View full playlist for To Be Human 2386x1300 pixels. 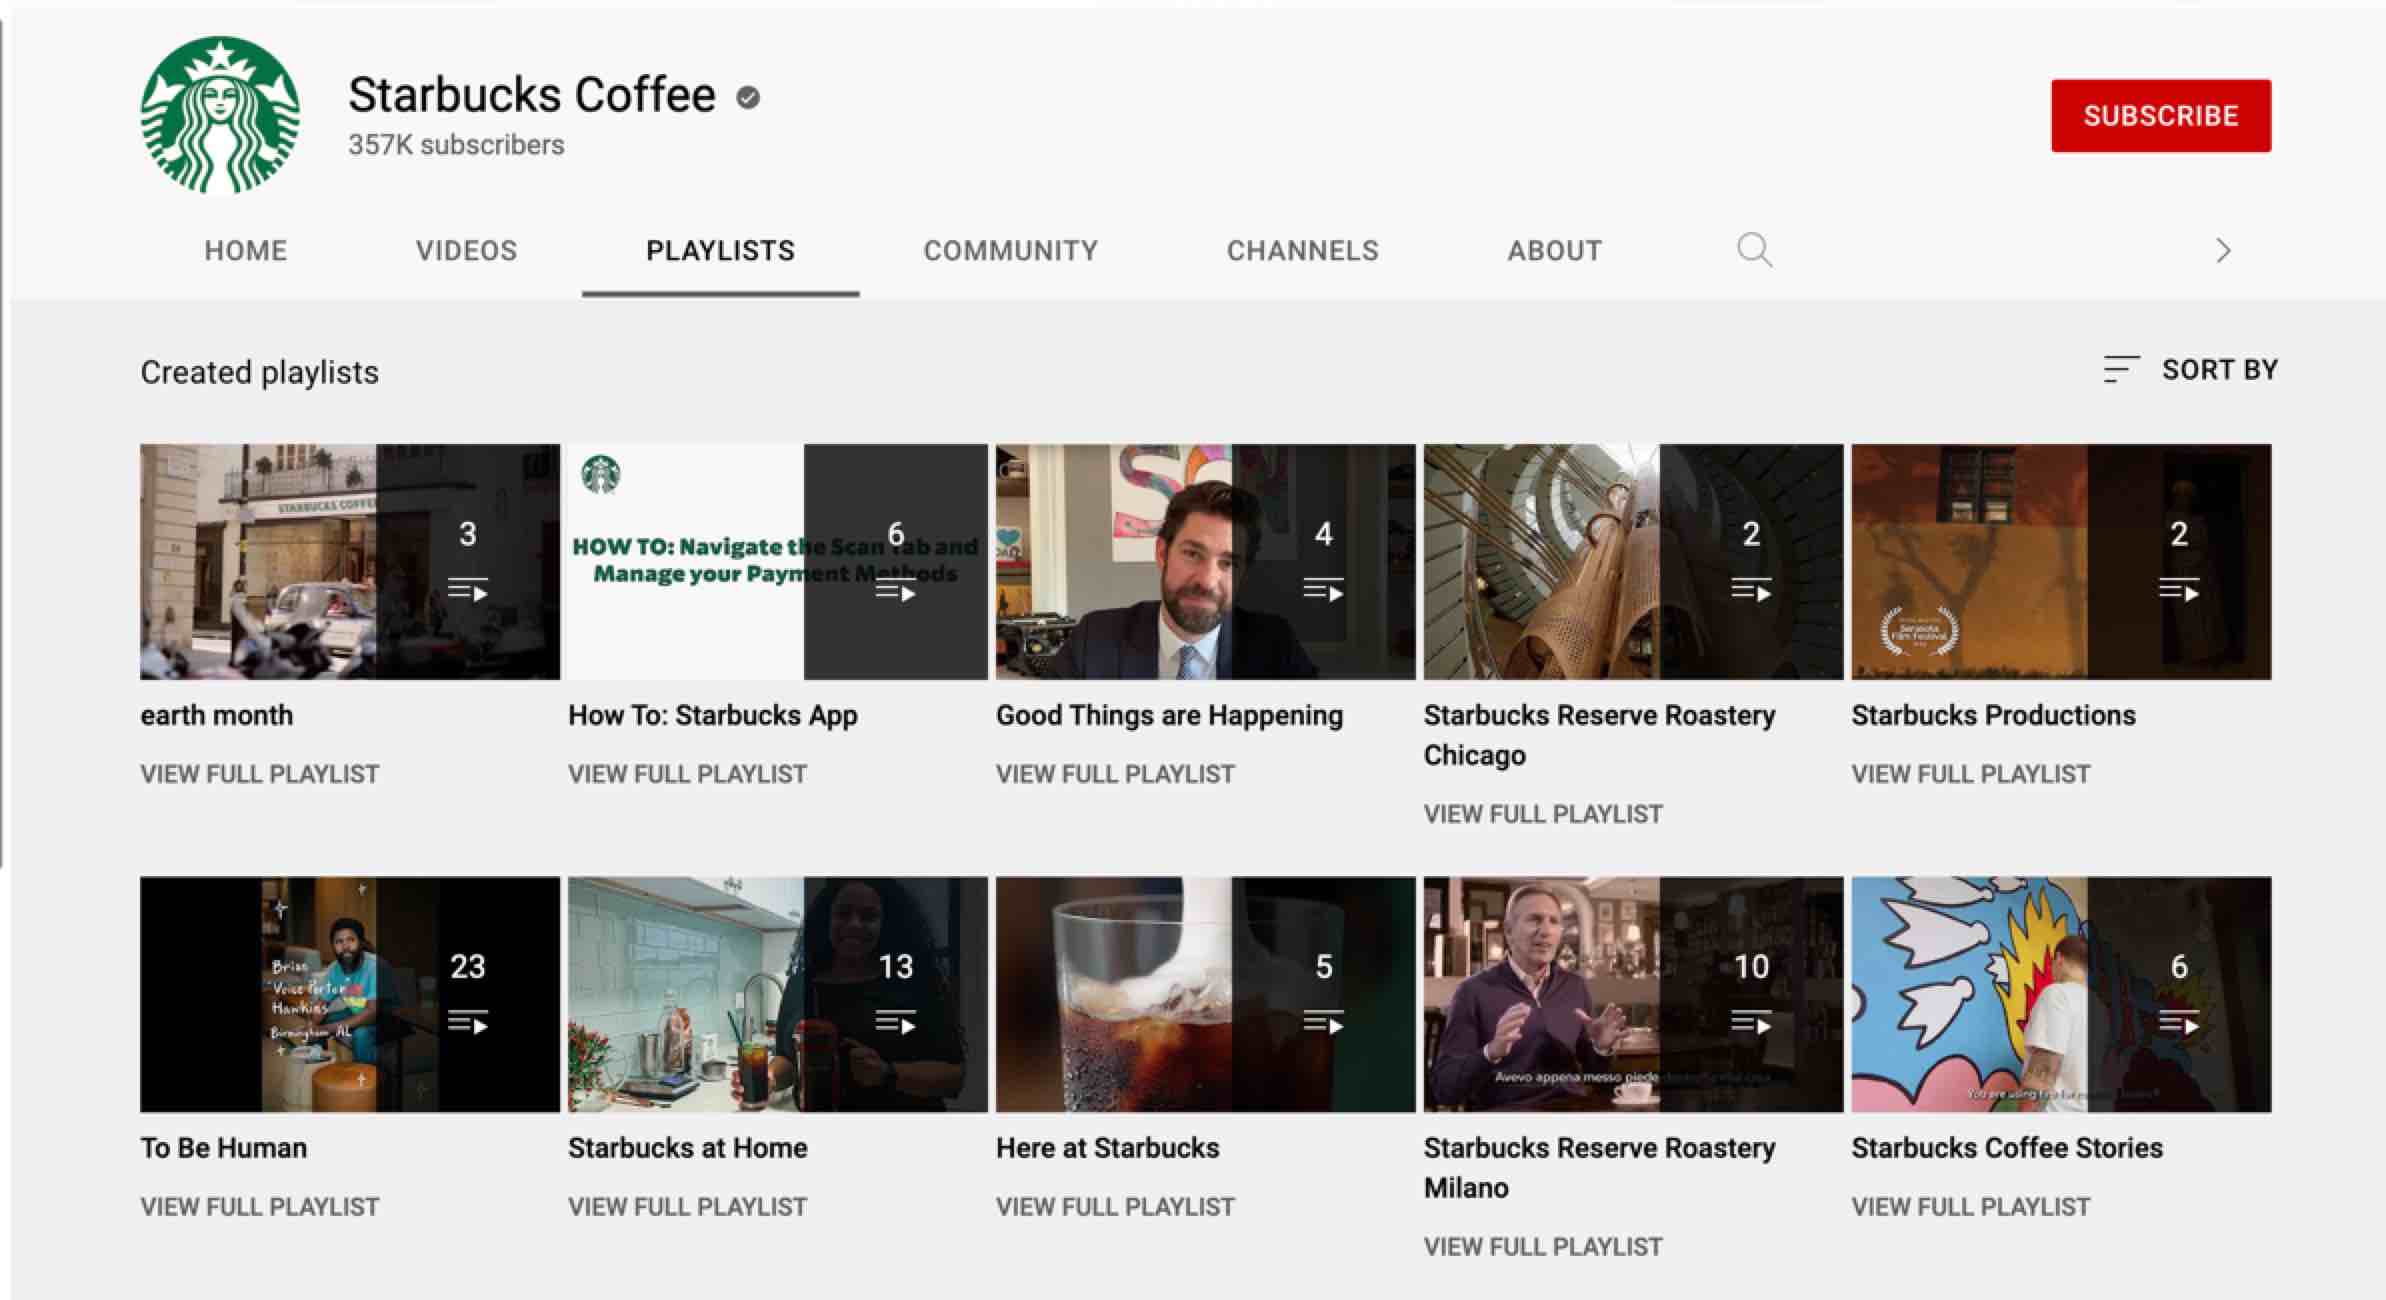tap(259, 1207)
